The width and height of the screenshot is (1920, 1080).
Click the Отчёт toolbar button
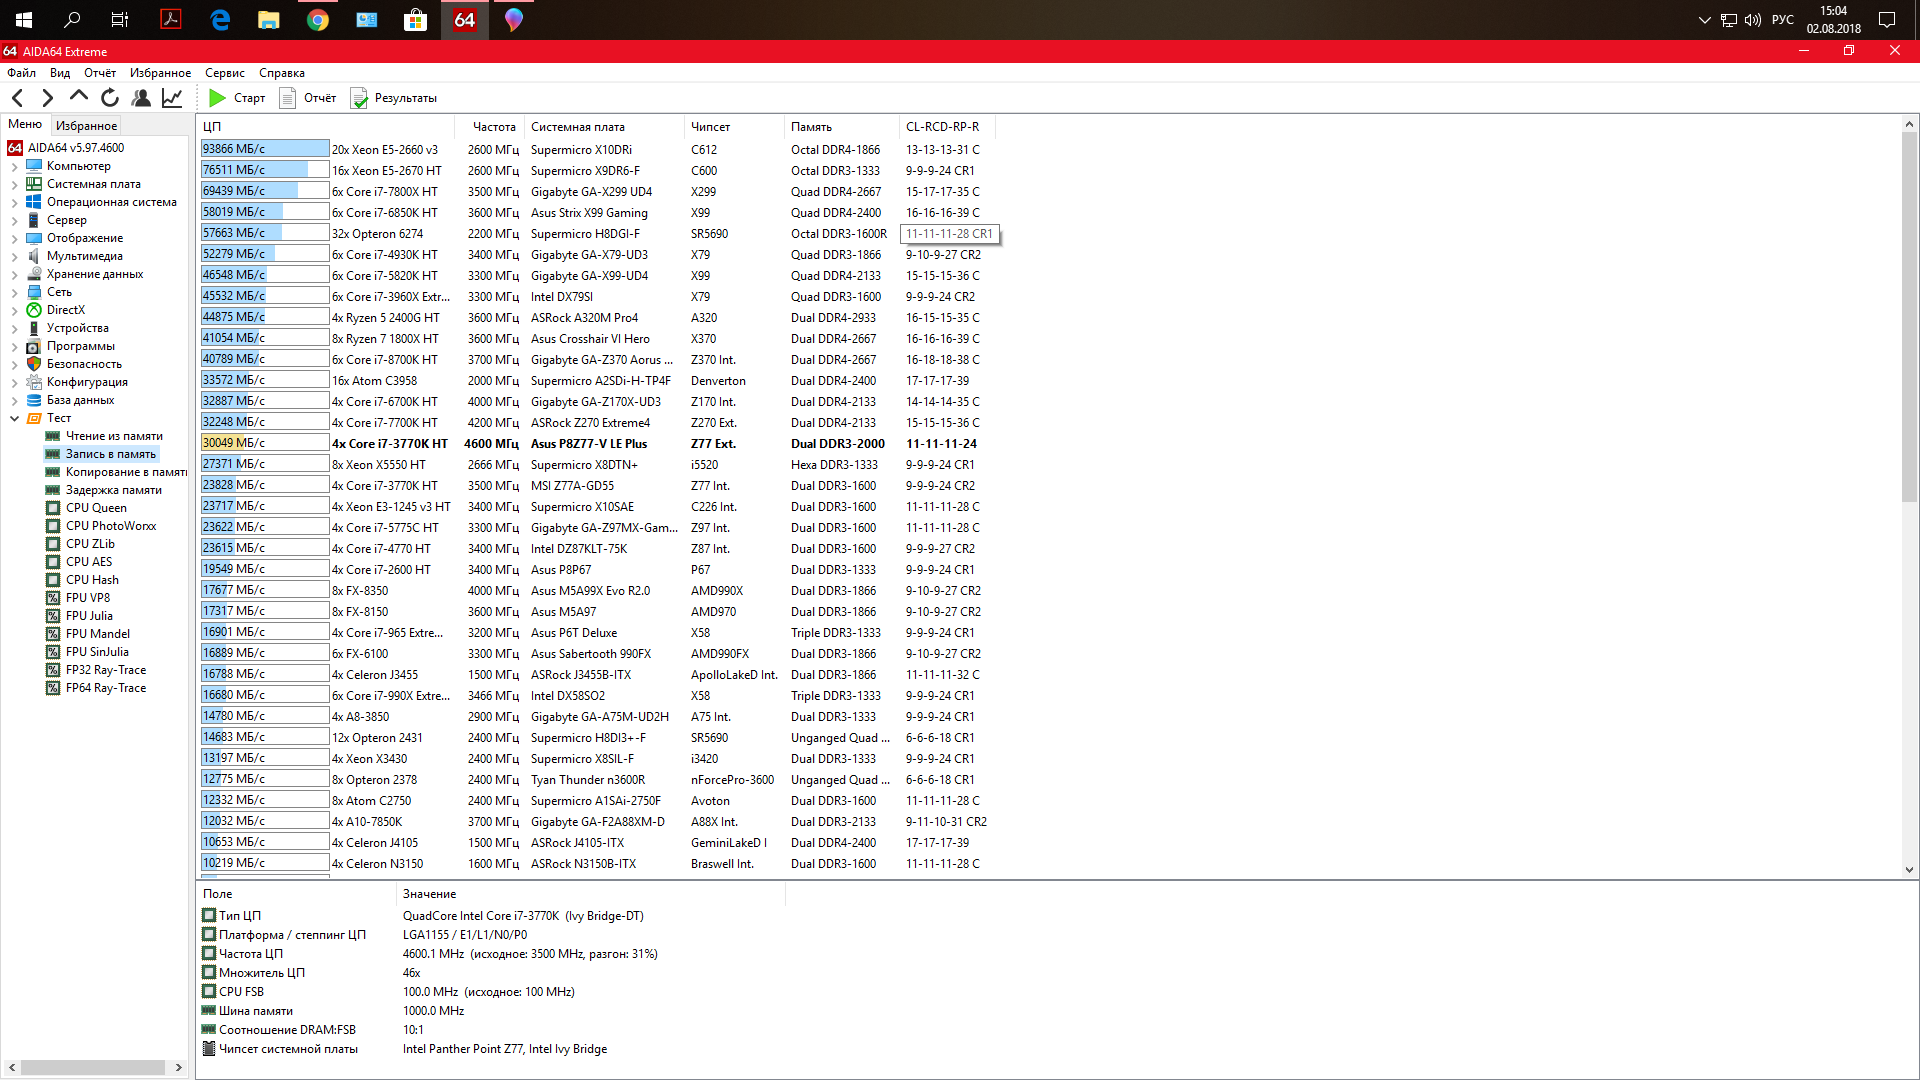coord(308,98)
